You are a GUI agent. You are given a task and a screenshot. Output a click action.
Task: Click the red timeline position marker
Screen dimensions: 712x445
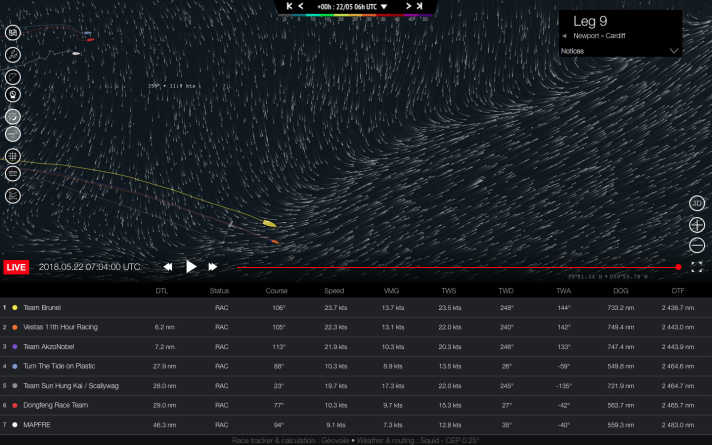click(678, 267)
